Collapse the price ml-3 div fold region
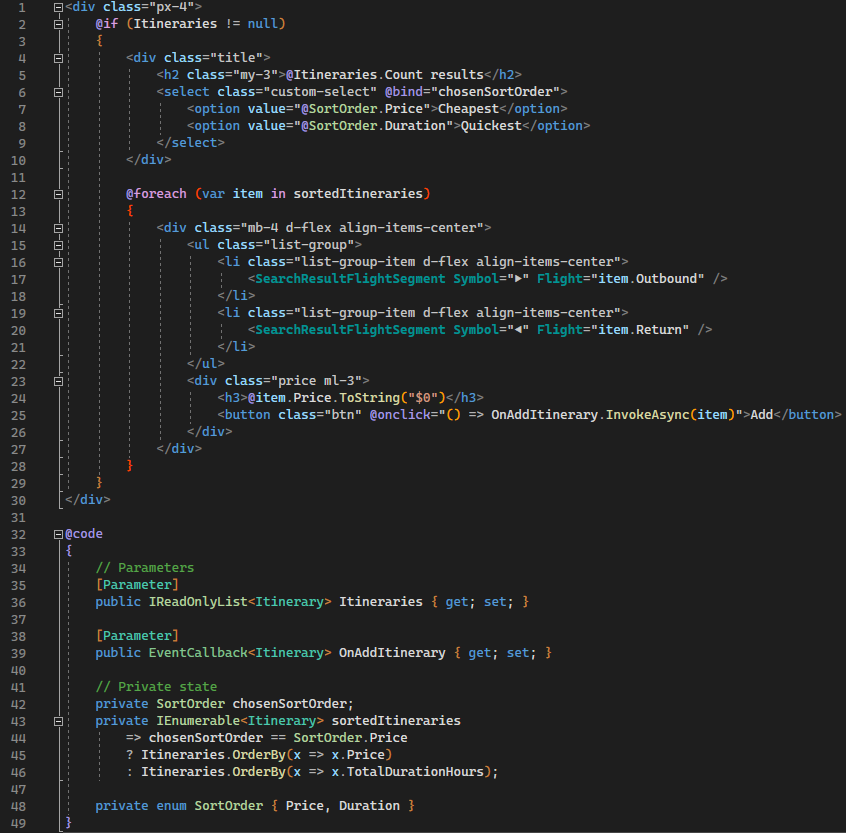The width and height of the screenshot is (846, 833). [58, 380]
